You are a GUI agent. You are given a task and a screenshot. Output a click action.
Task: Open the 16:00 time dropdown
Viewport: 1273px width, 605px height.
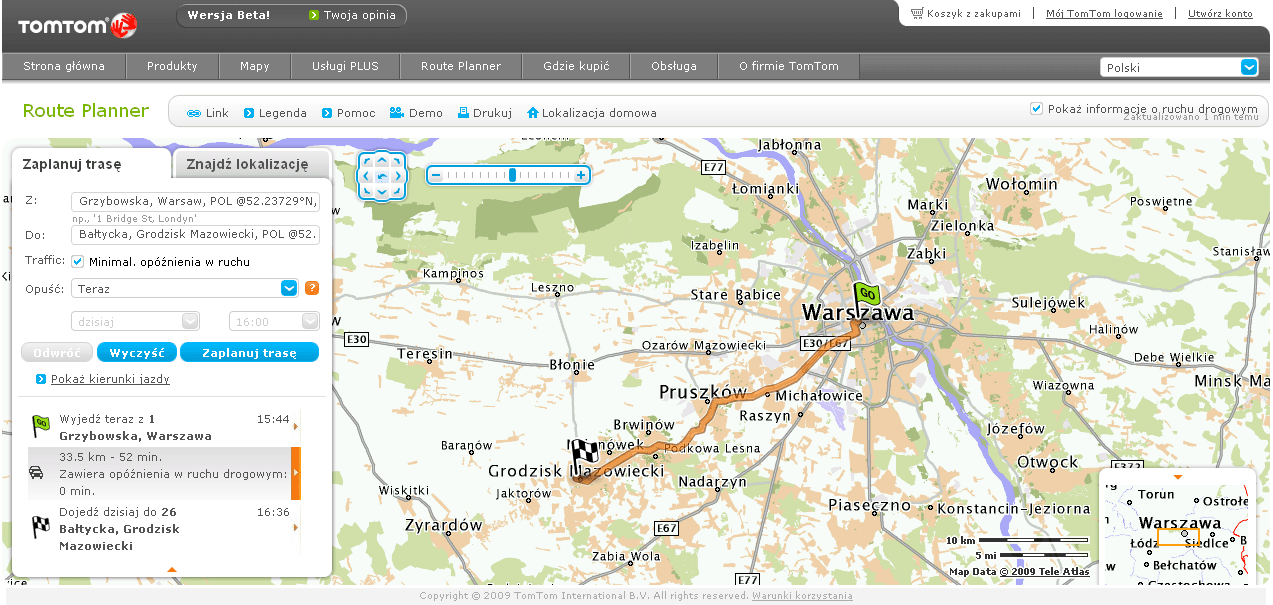tap(274, 321)
